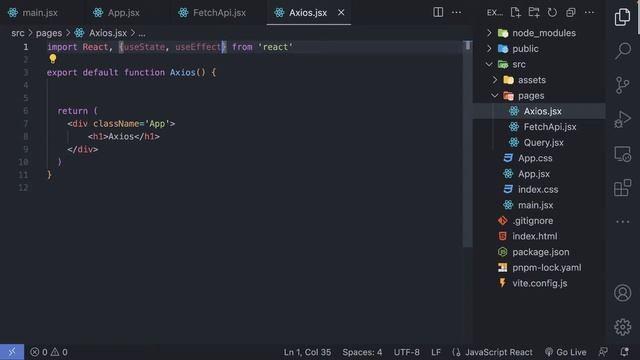The image size is (640, 360).
Task: Expand the node_modules folder
Action: click(539, 33)
